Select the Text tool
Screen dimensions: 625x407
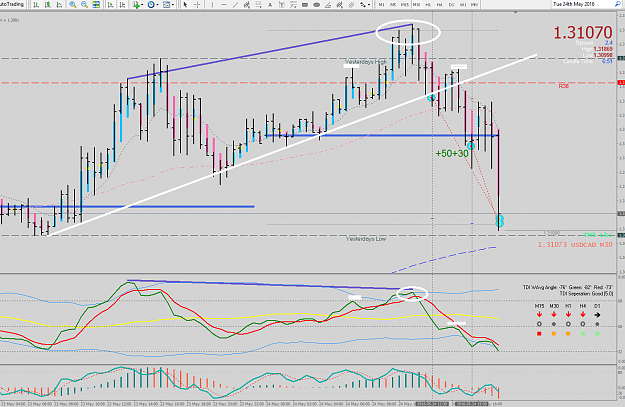click(x=270, y=5)
